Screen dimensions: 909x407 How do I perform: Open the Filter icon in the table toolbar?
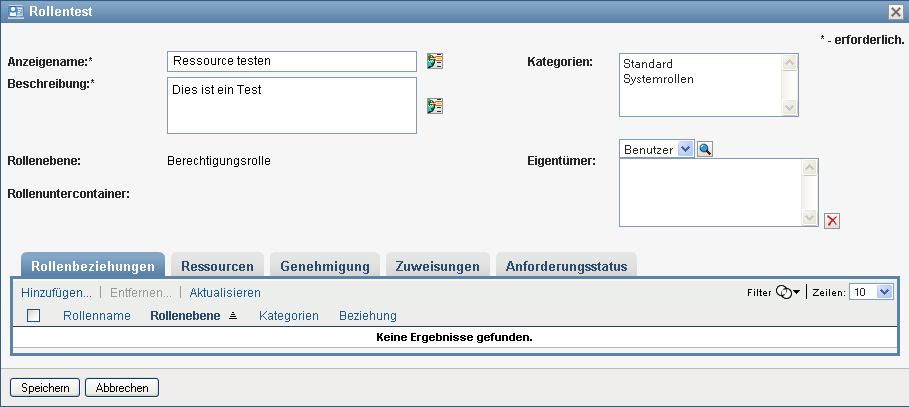click(788, 292)
